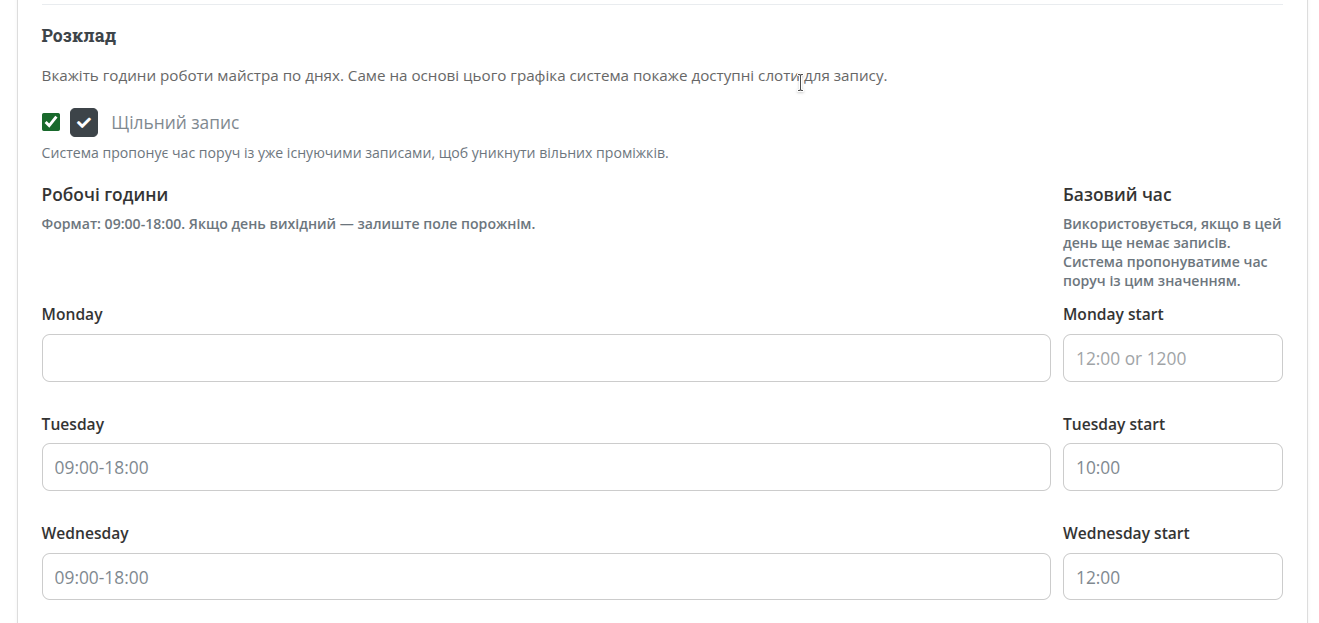Focus the Wednesday start time field
Image resolution: width=1319 pixels, height=623 pixels.
[x=1172, y=577]
